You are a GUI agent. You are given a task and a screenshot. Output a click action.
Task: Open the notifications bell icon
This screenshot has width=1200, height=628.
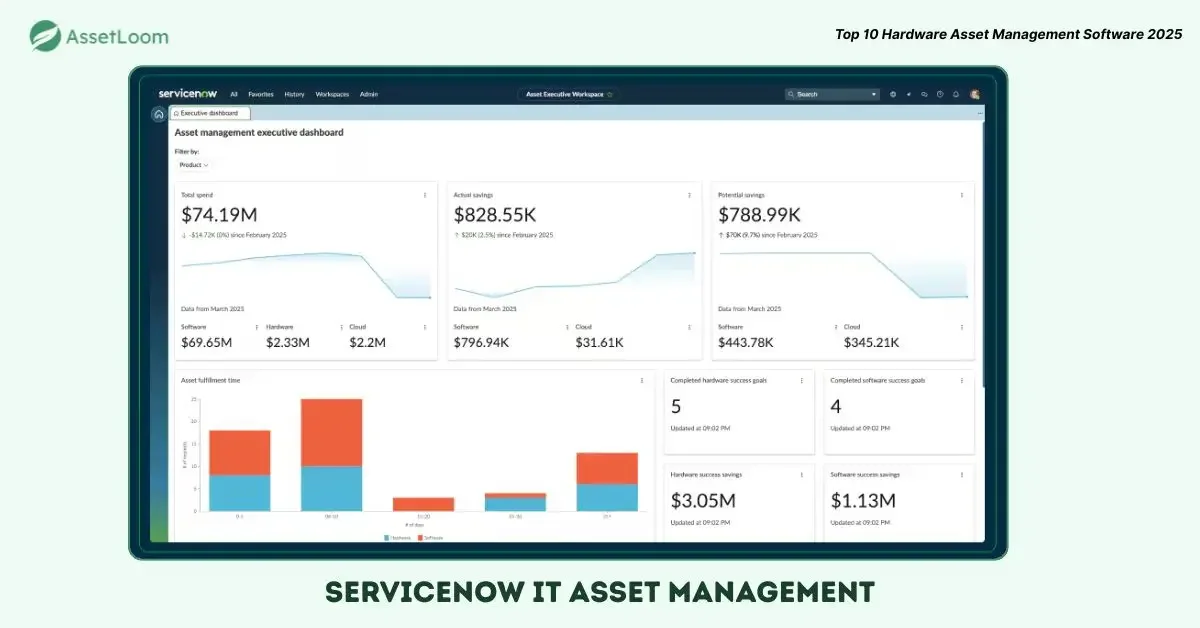pos(956,94)
